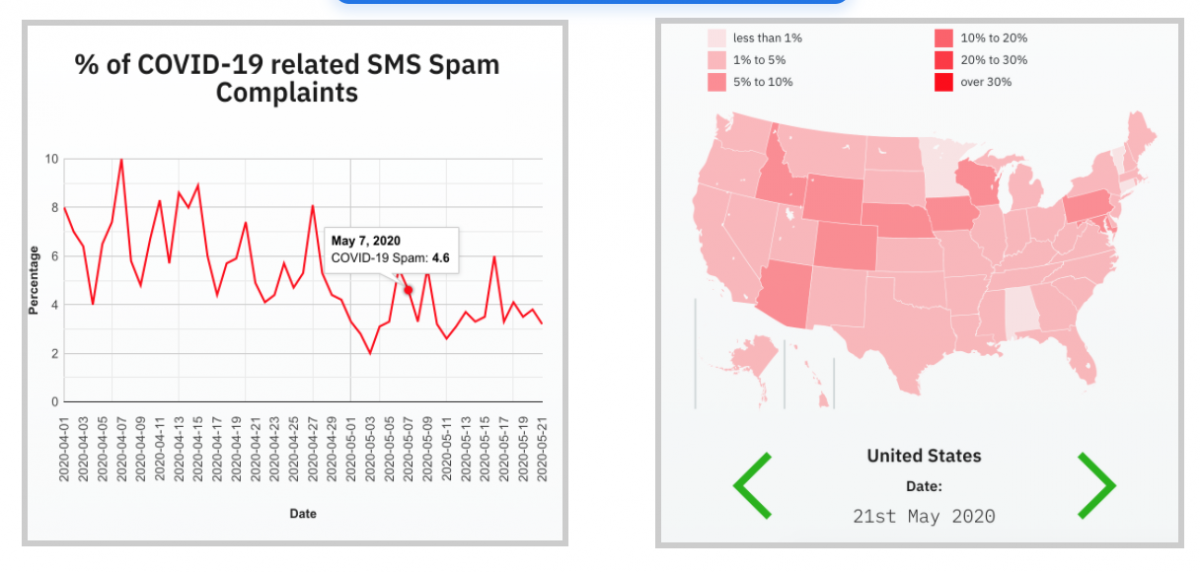Click the chart peak at 10 percent
Viewport: 1200px width, 572px height.
pyautogui.click(x=121, y=159)
